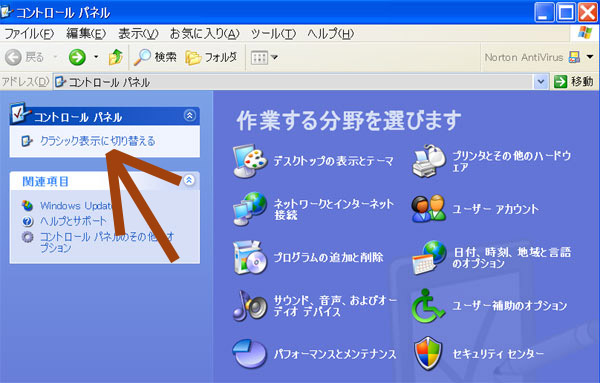The height and width of the screenshot is (383, 600).
Task: Open ユーザー補助のオプション wheelchair icon
Action: 429,305
